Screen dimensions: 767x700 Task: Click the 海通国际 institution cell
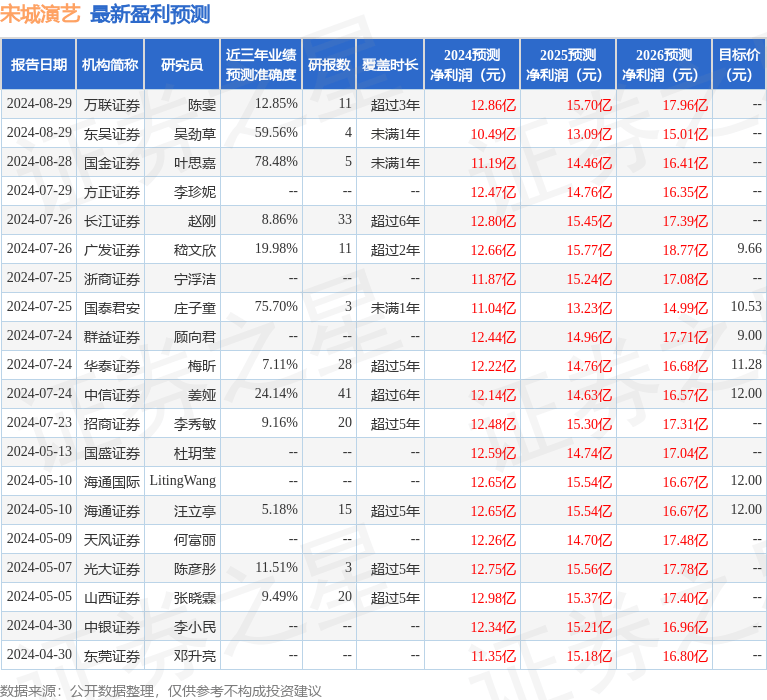click(112, 482)
